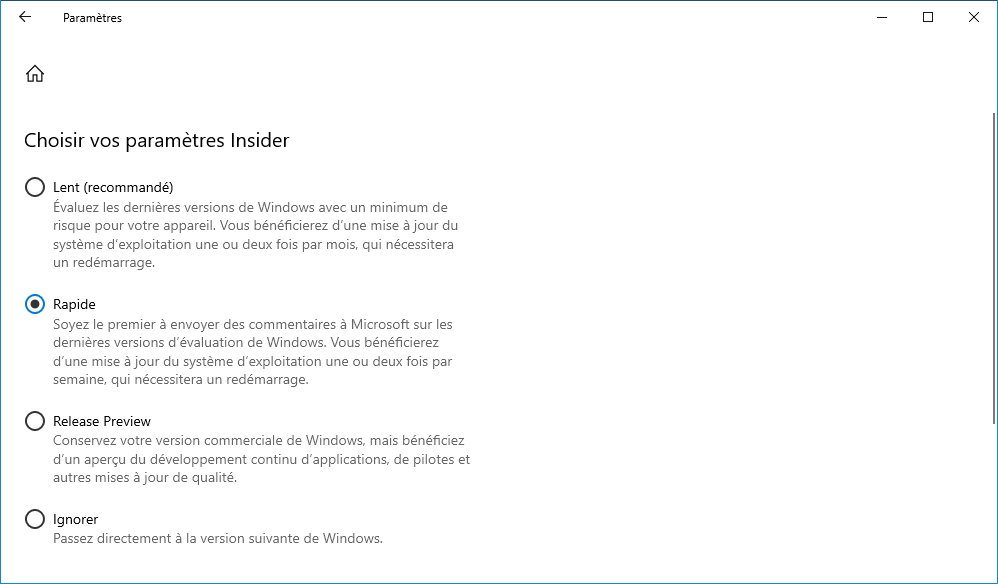Go back using the arrow icon

point(25,17)
